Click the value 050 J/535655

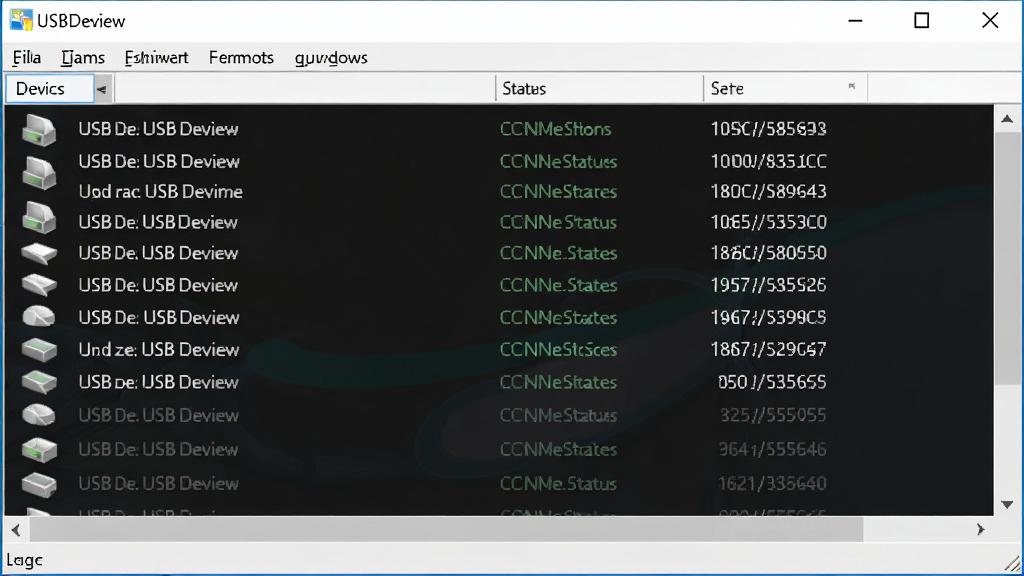click(772, 382)
